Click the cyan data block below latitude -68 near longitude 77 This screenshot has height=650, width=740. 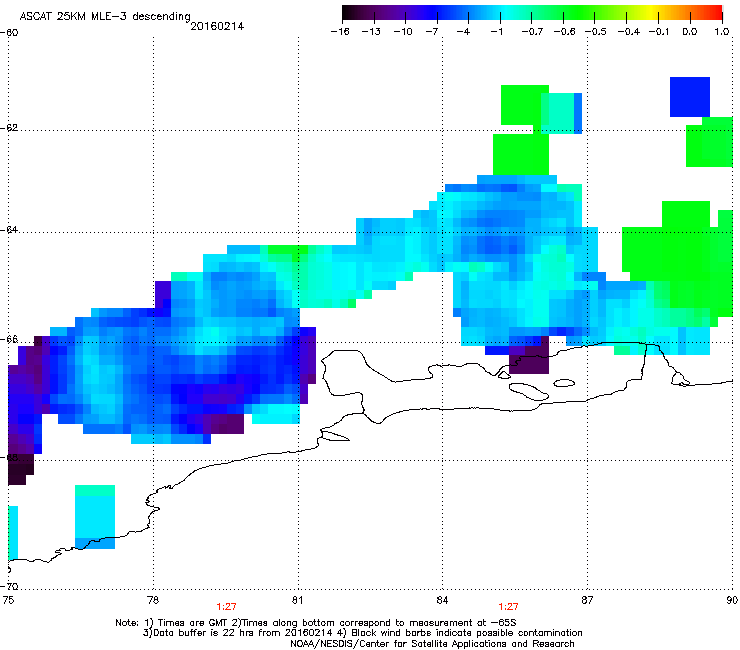(95, 516)
